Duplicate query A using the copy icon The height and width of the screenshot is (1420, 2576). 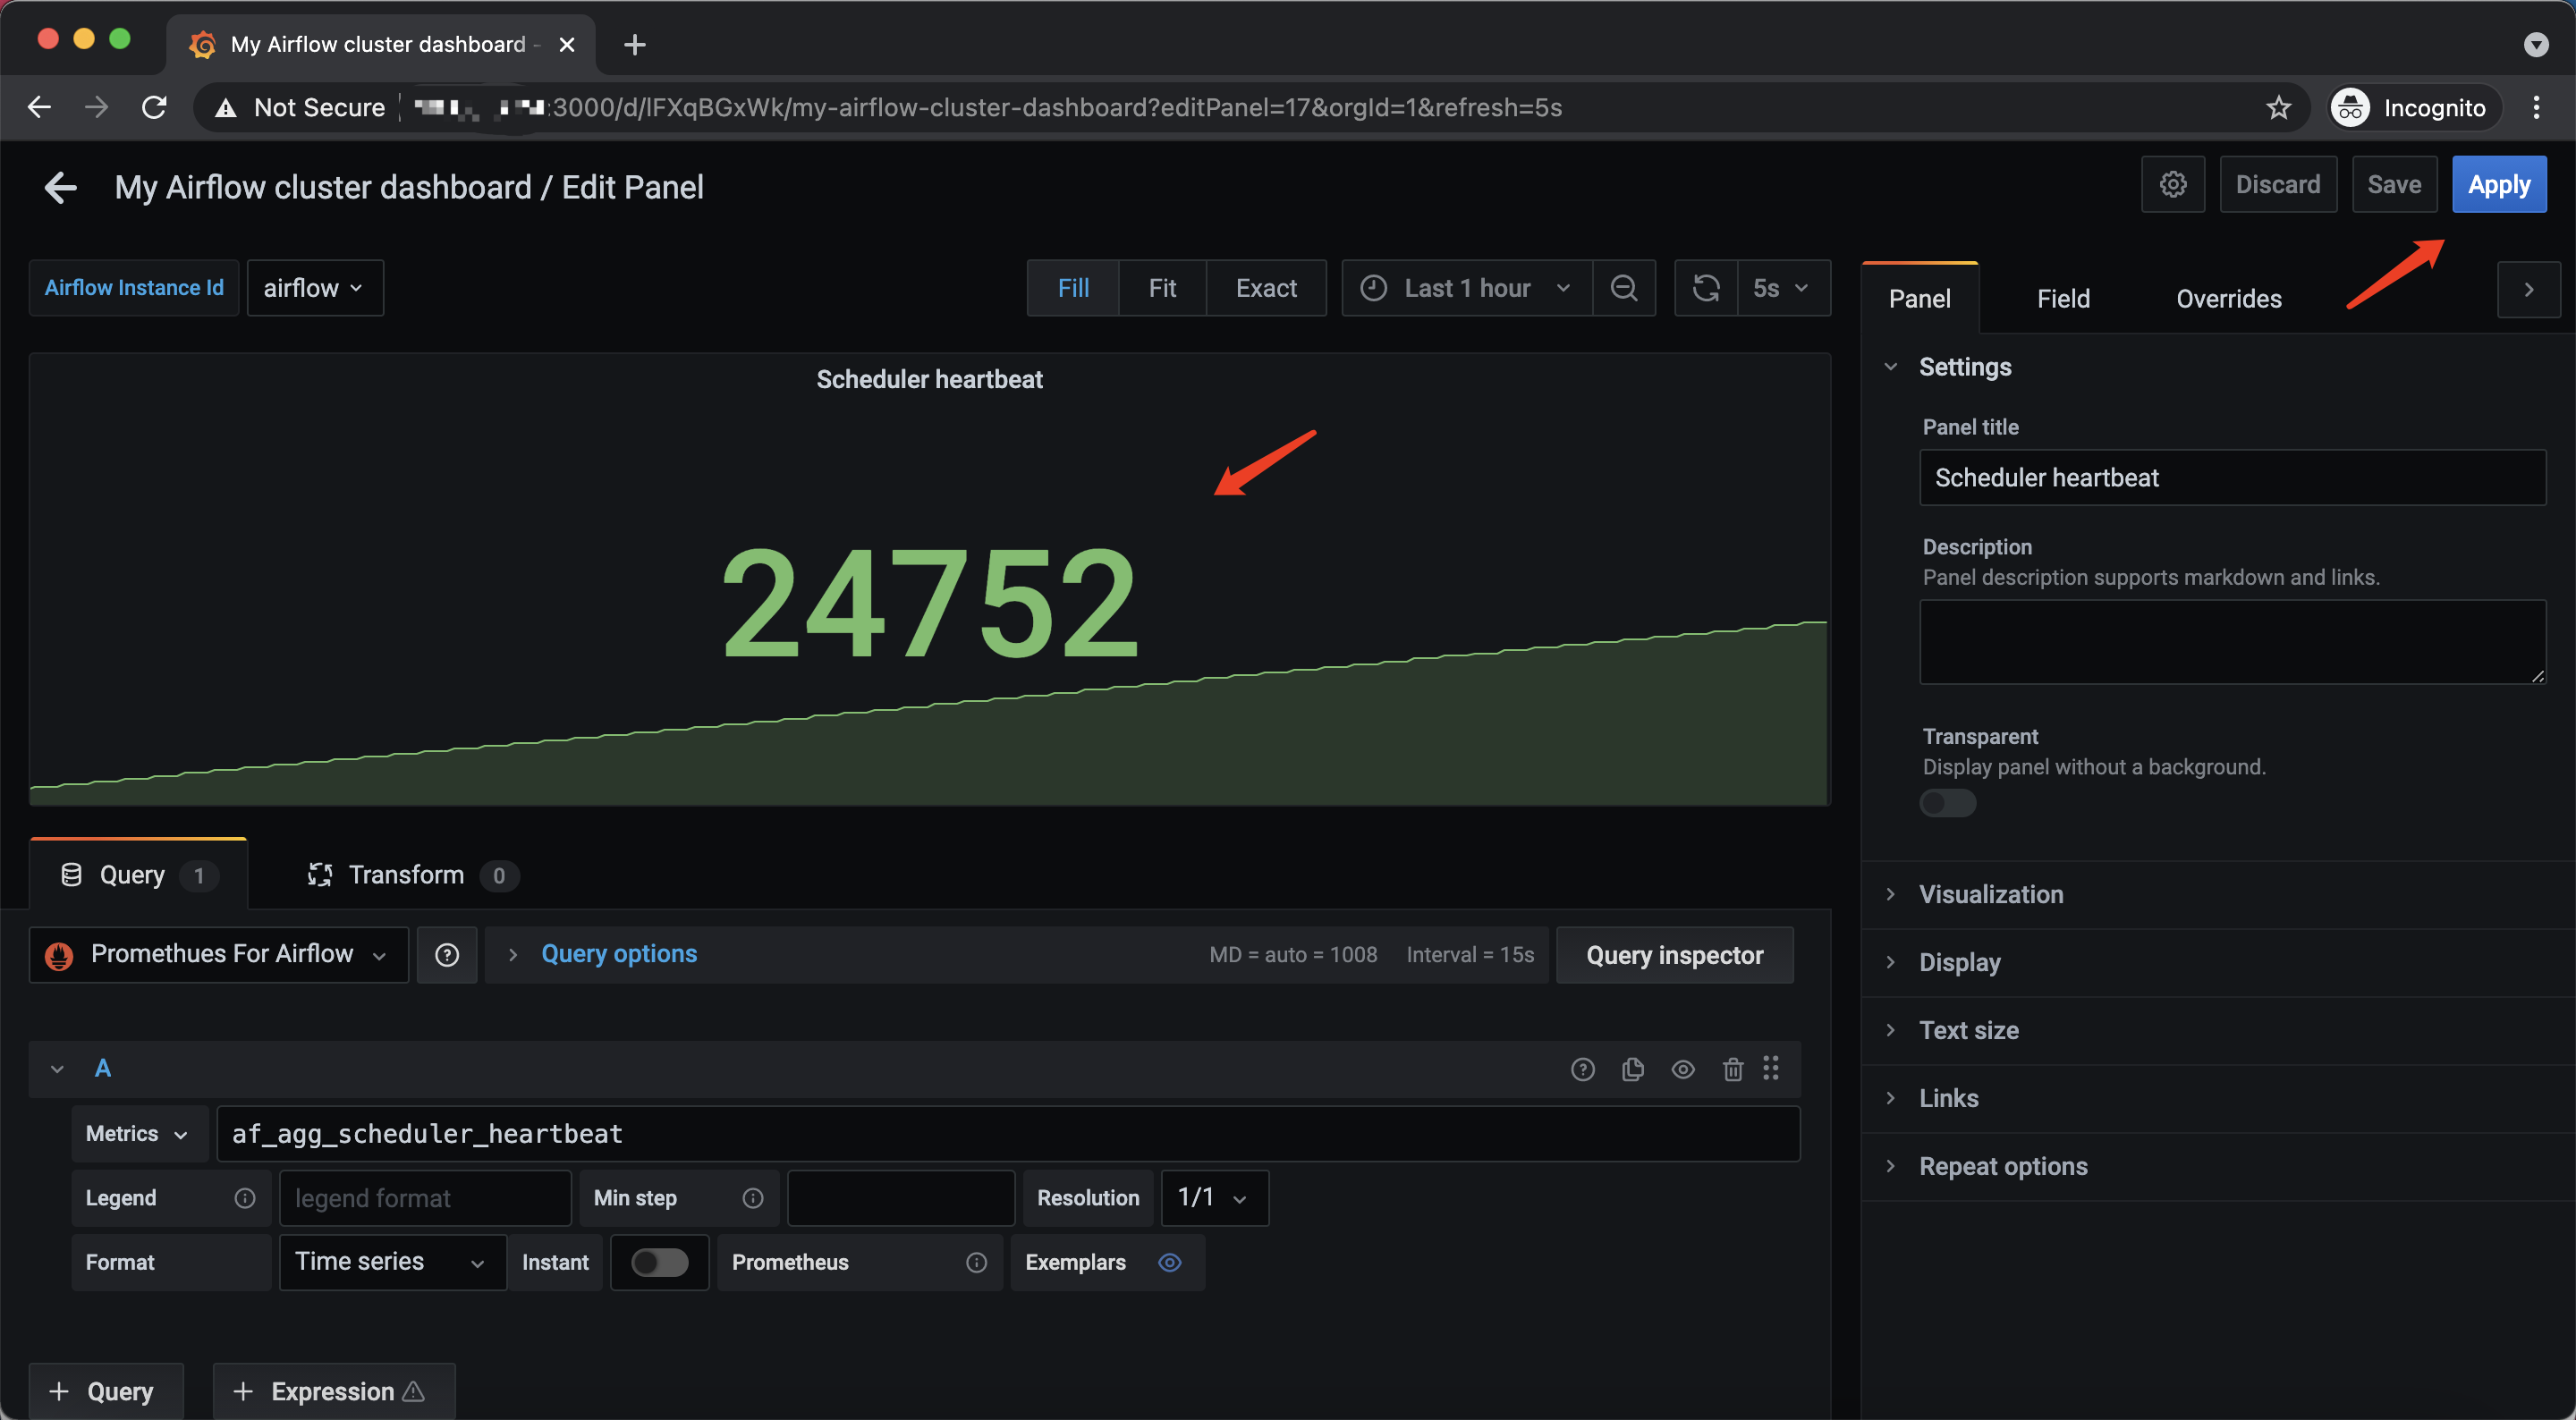[x=1633, y=1068]
